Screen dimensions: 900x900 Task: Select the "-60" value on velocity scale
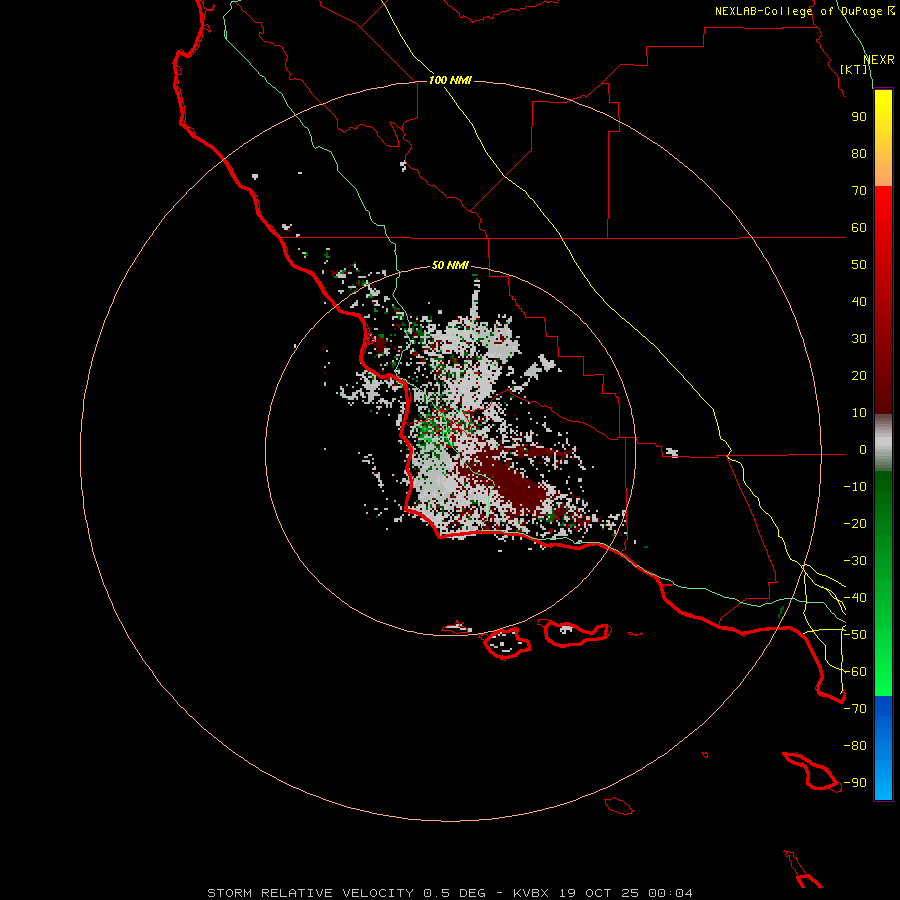point(855,672)
